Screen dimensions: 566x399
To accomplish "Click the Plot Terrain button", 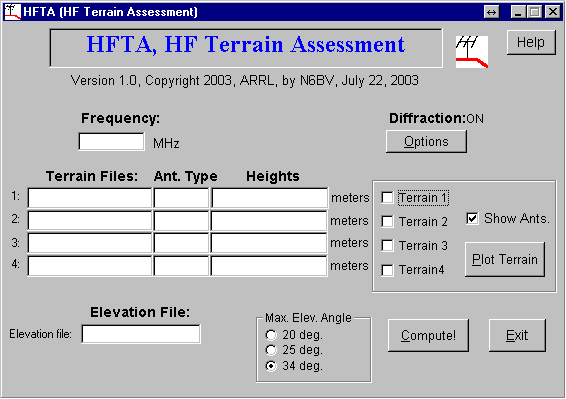I will pyautogui.click(x=505, y=259).
